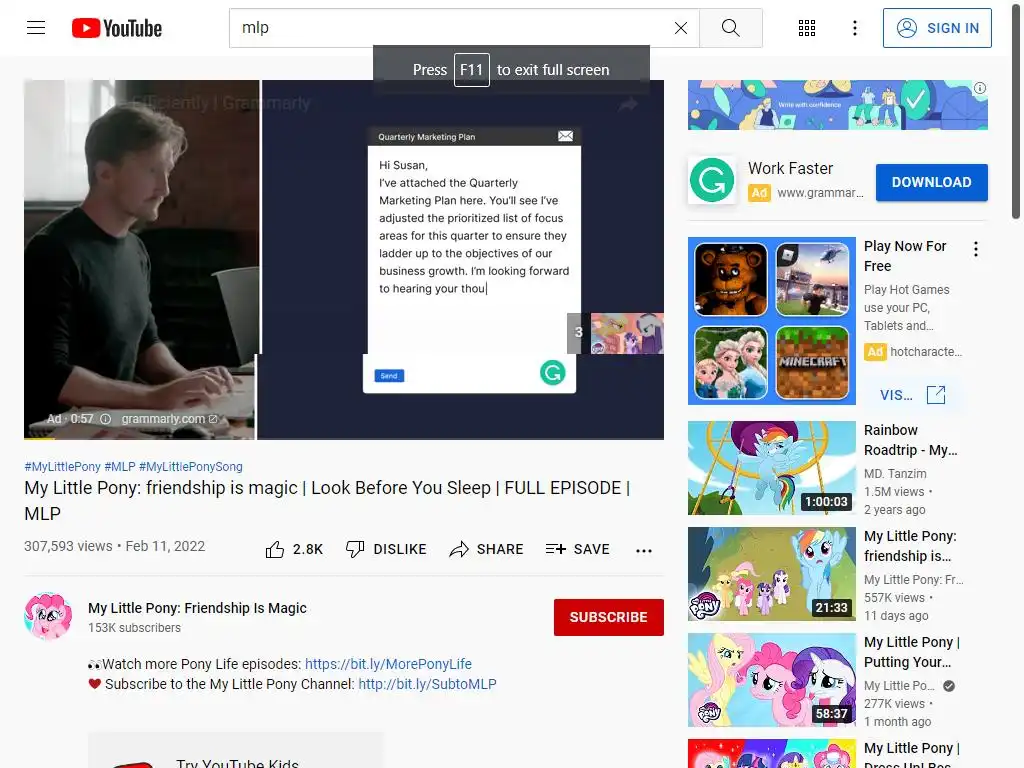This screenshot has height=768, width=1024.
Task: Click the SHARE button
Action: [487, 550]
